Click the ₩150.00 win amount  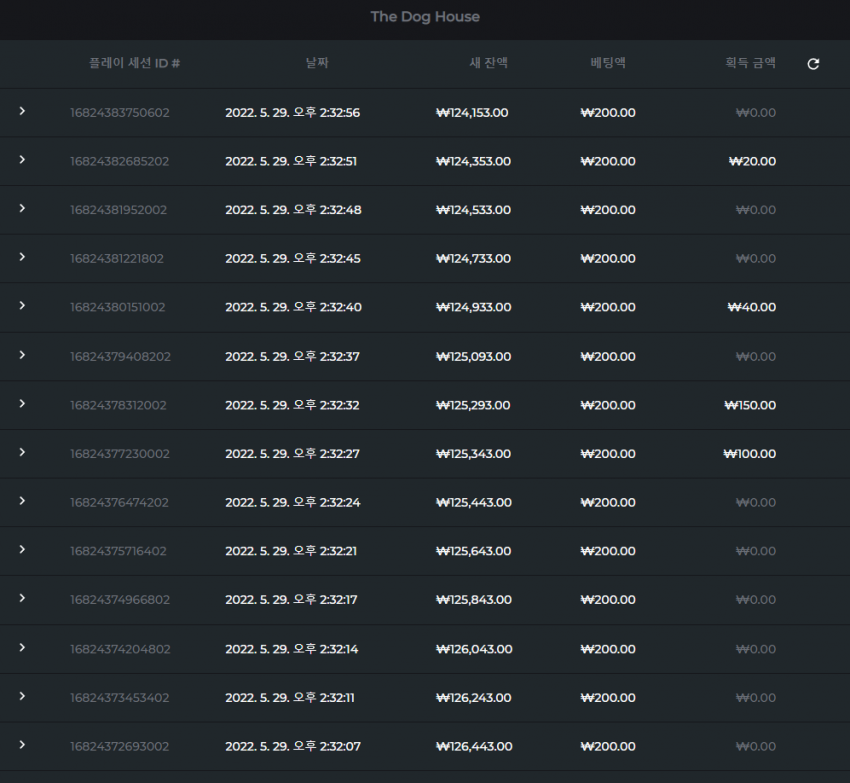[x=750, y=406]
